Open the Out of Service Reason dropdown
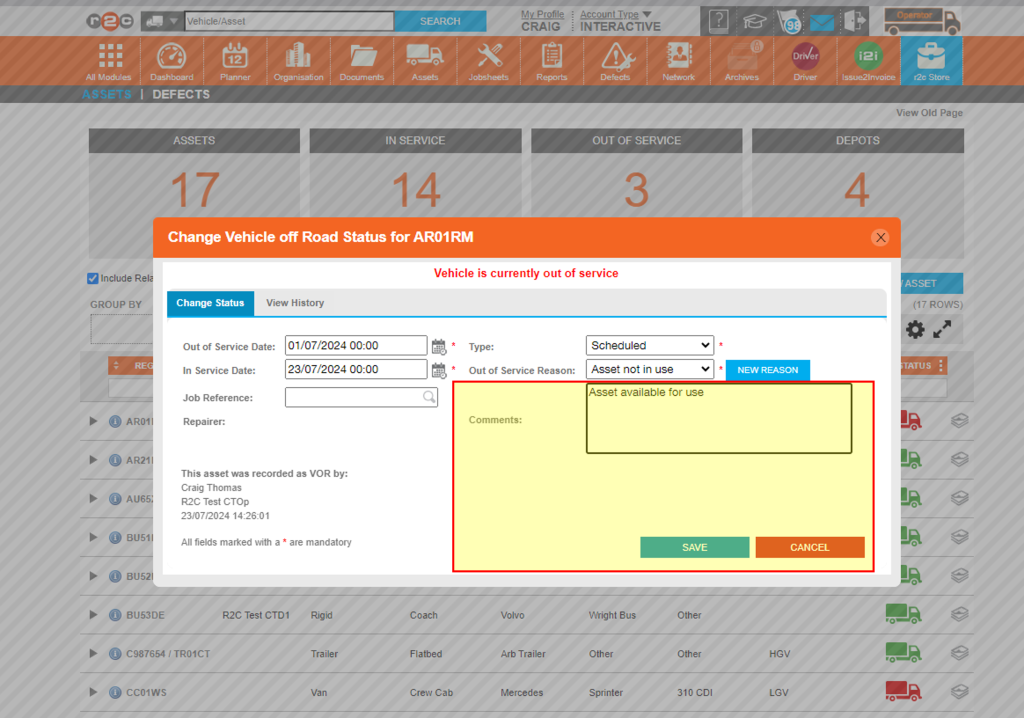 point(650,369)
